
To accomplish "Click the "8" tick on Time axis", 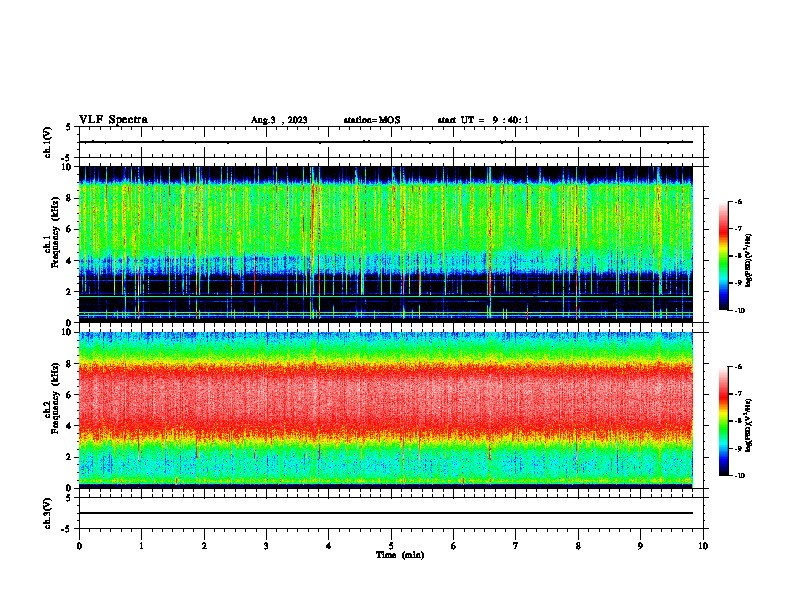I will [578, 546].
